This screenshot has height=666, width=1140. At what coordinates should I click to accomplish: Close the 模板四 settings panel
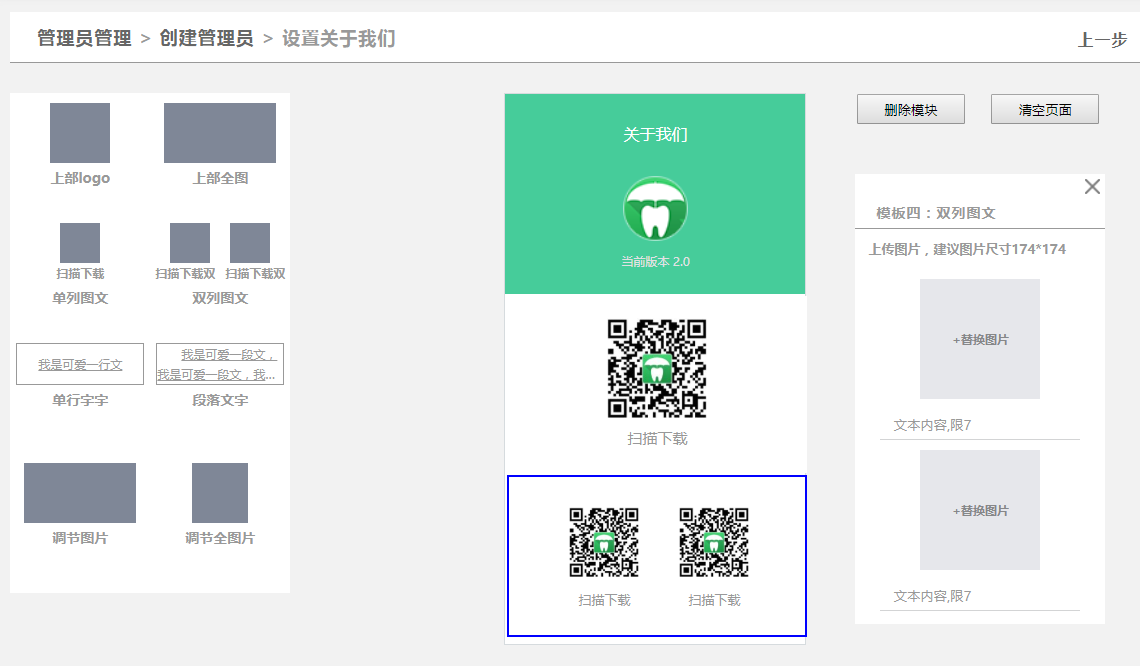[x=1092, y=187]
